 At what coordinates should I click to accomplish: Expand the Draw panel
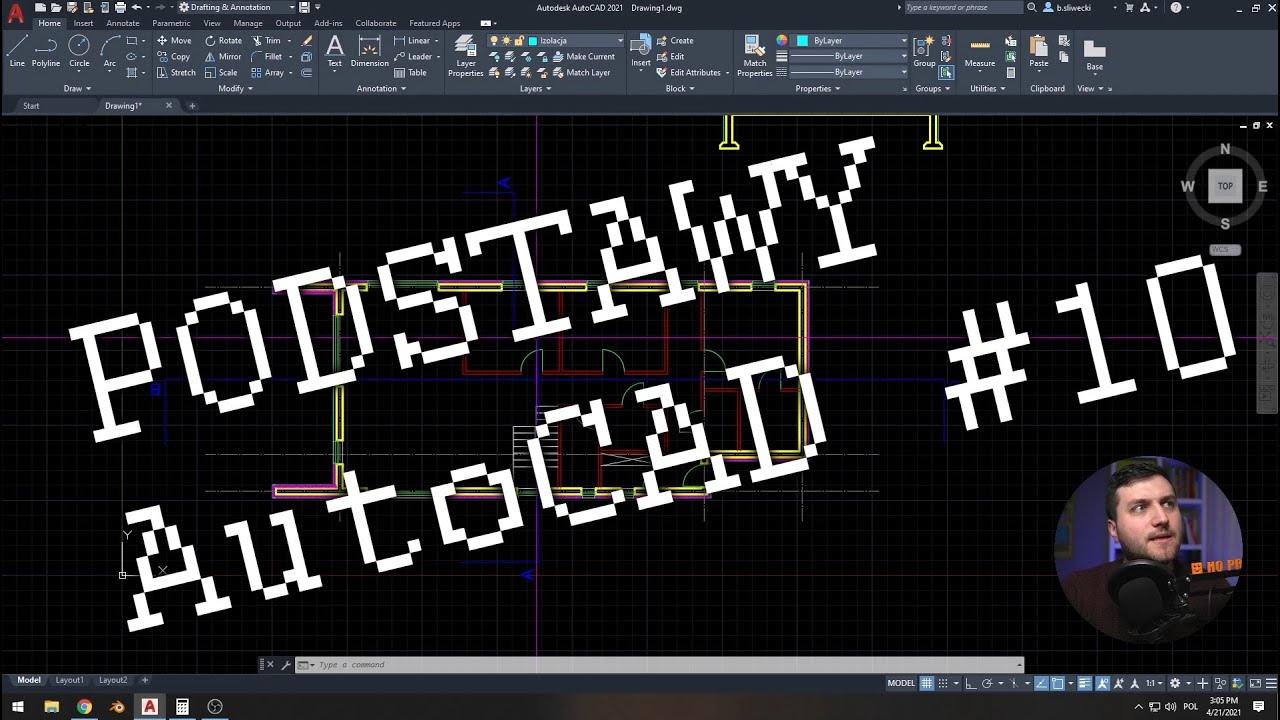(77, 88)
